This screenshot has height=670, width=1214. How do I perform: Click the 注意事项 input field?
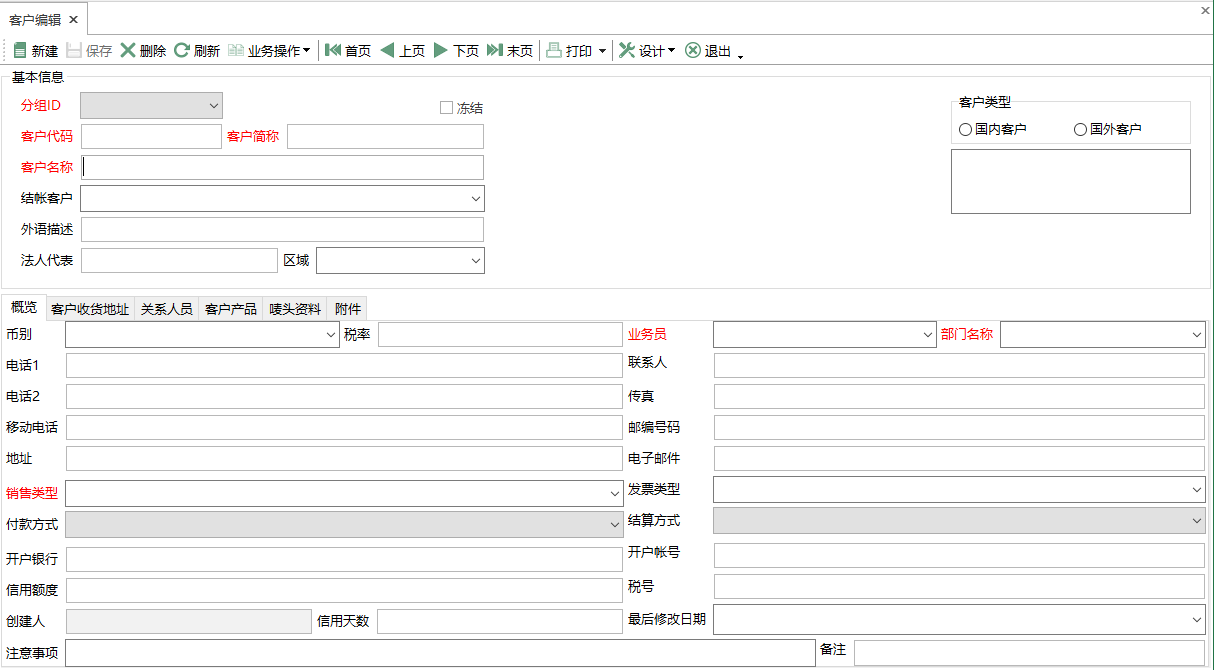coord(441,652)
